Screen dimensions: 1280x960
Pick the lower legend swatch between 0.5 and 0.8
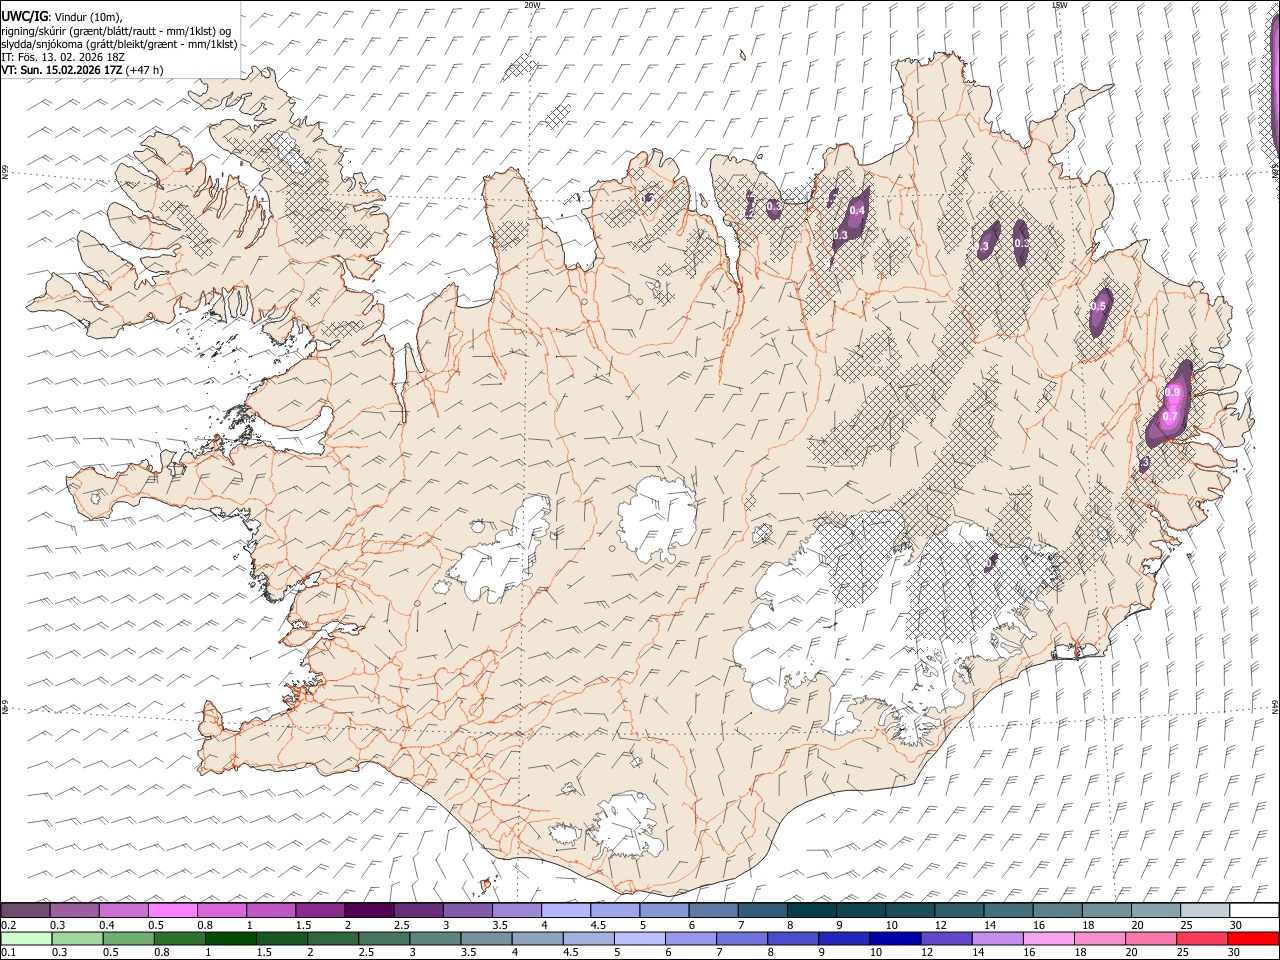pyautogui.click(x=128, y=938)
